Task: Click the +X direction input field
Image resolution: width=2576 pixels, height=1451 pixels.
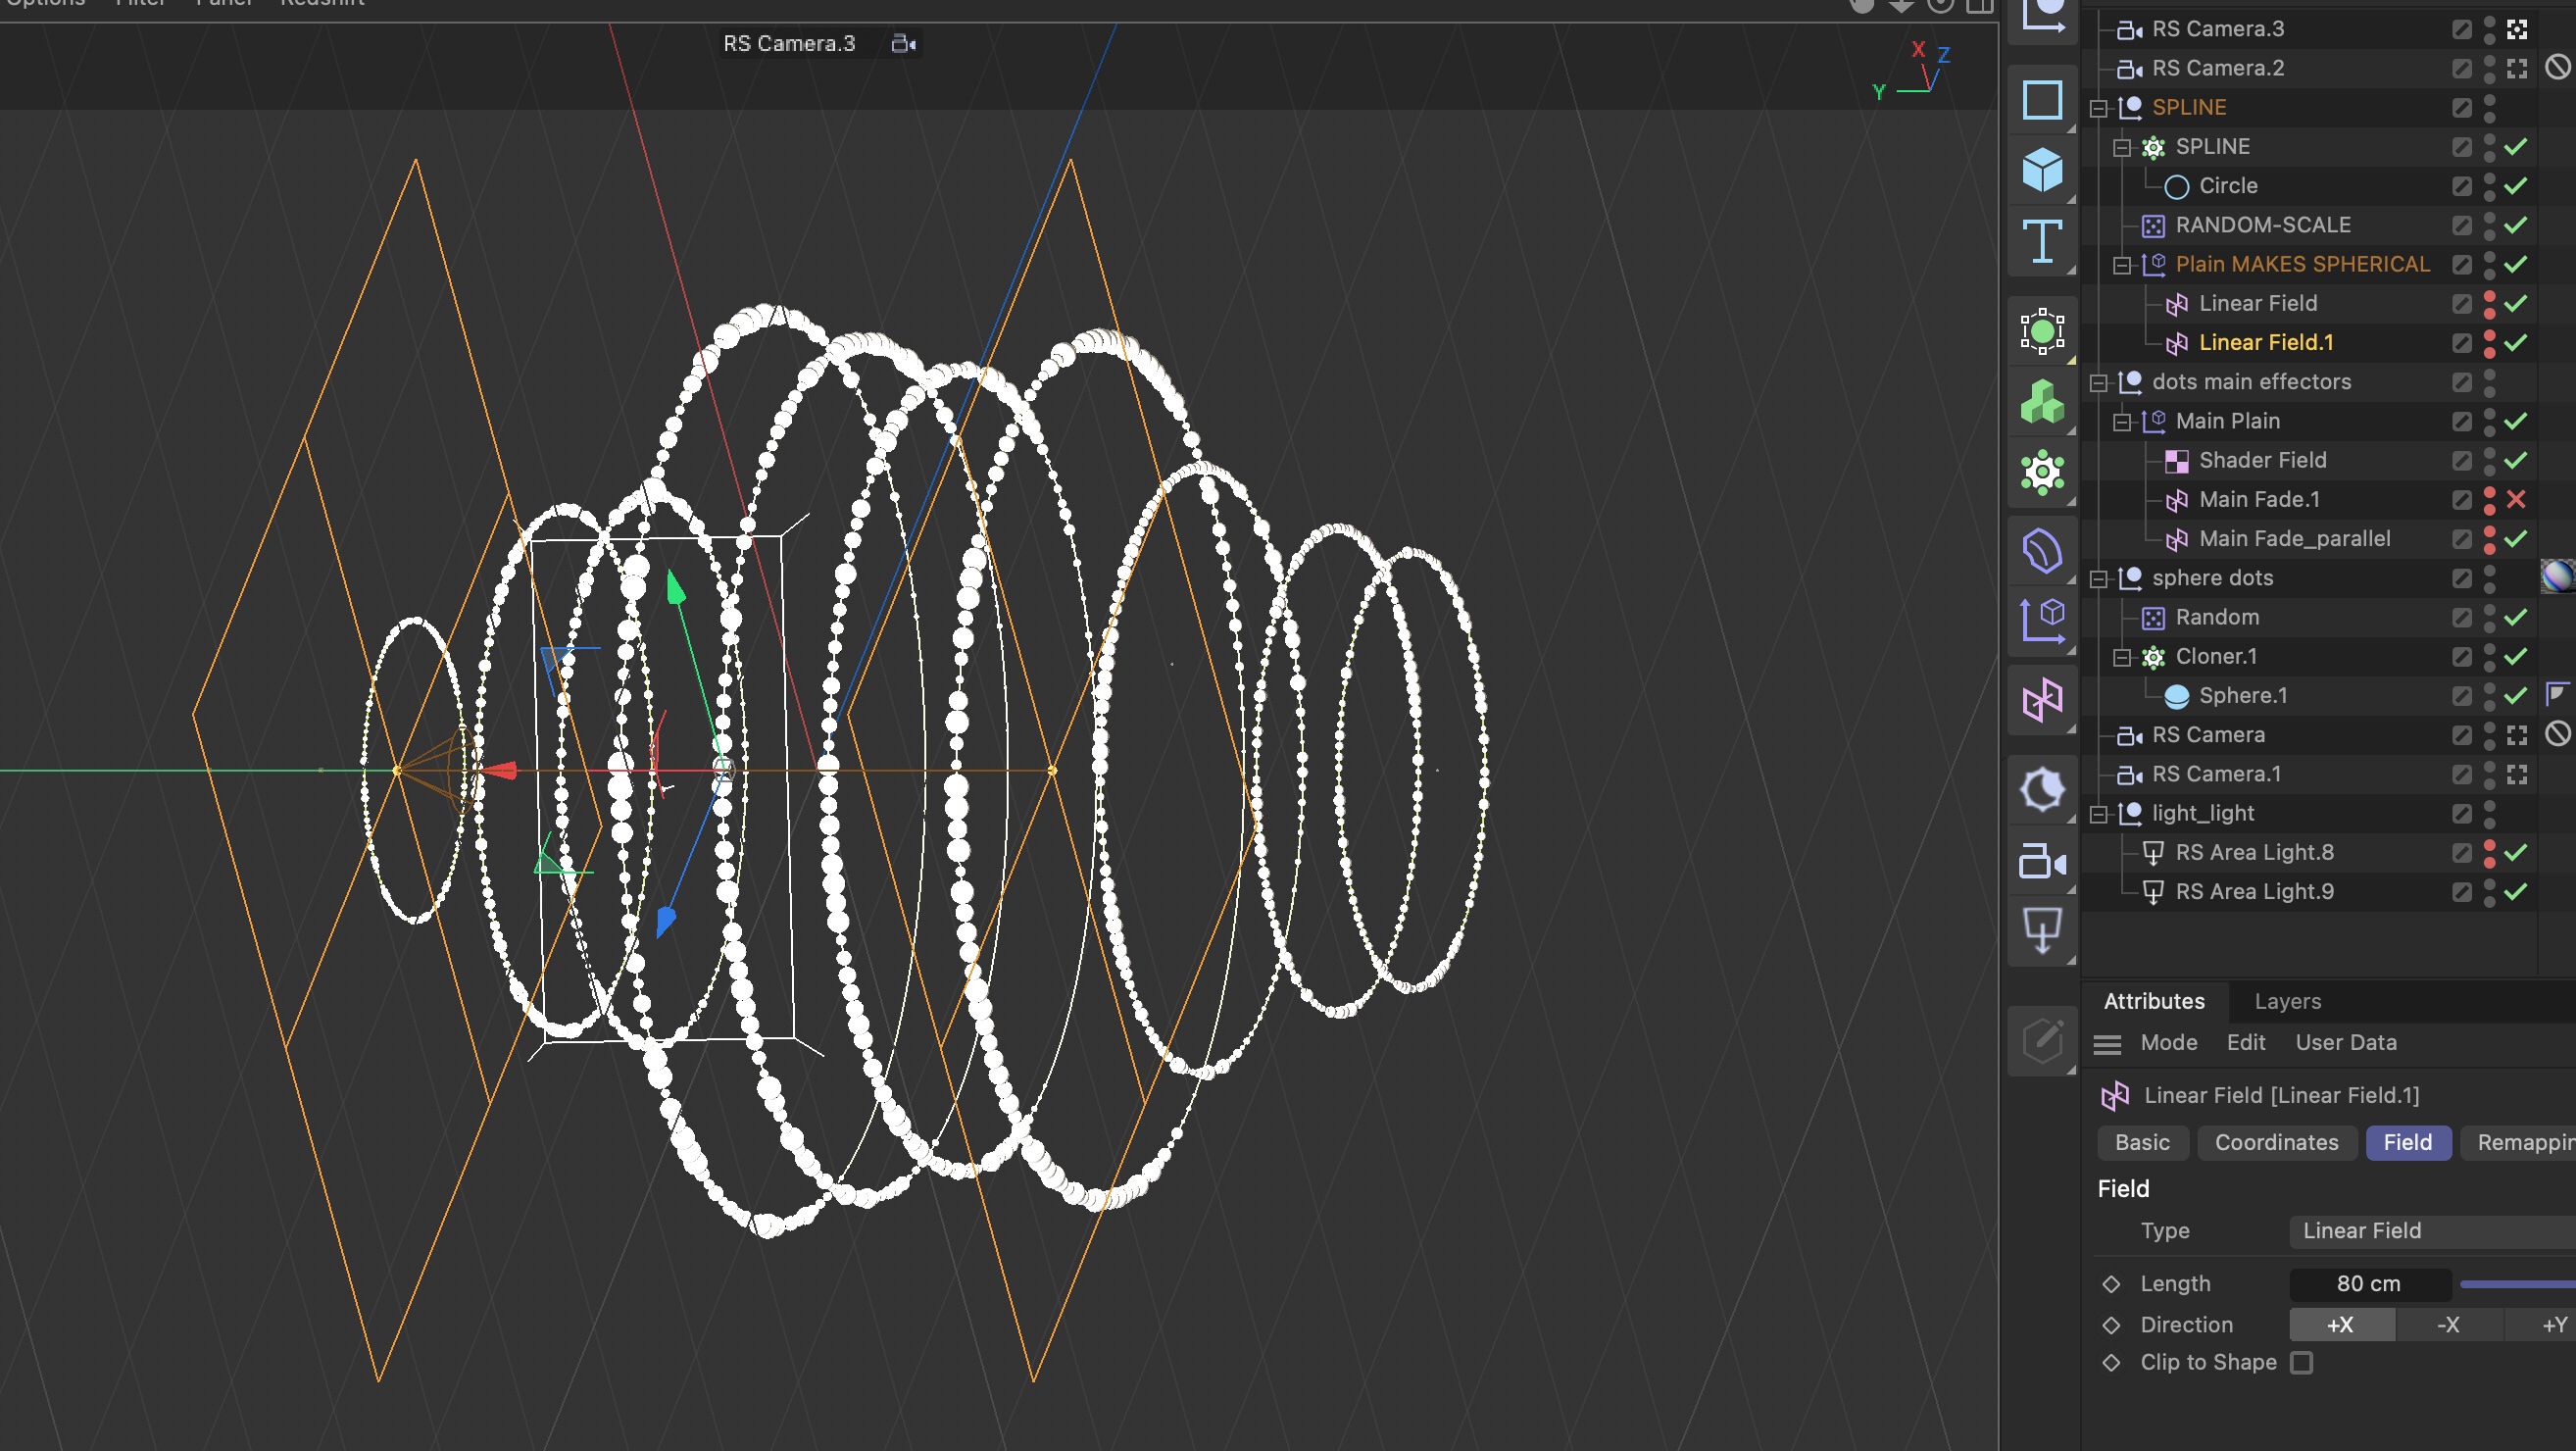Action: [2343, 1324]
